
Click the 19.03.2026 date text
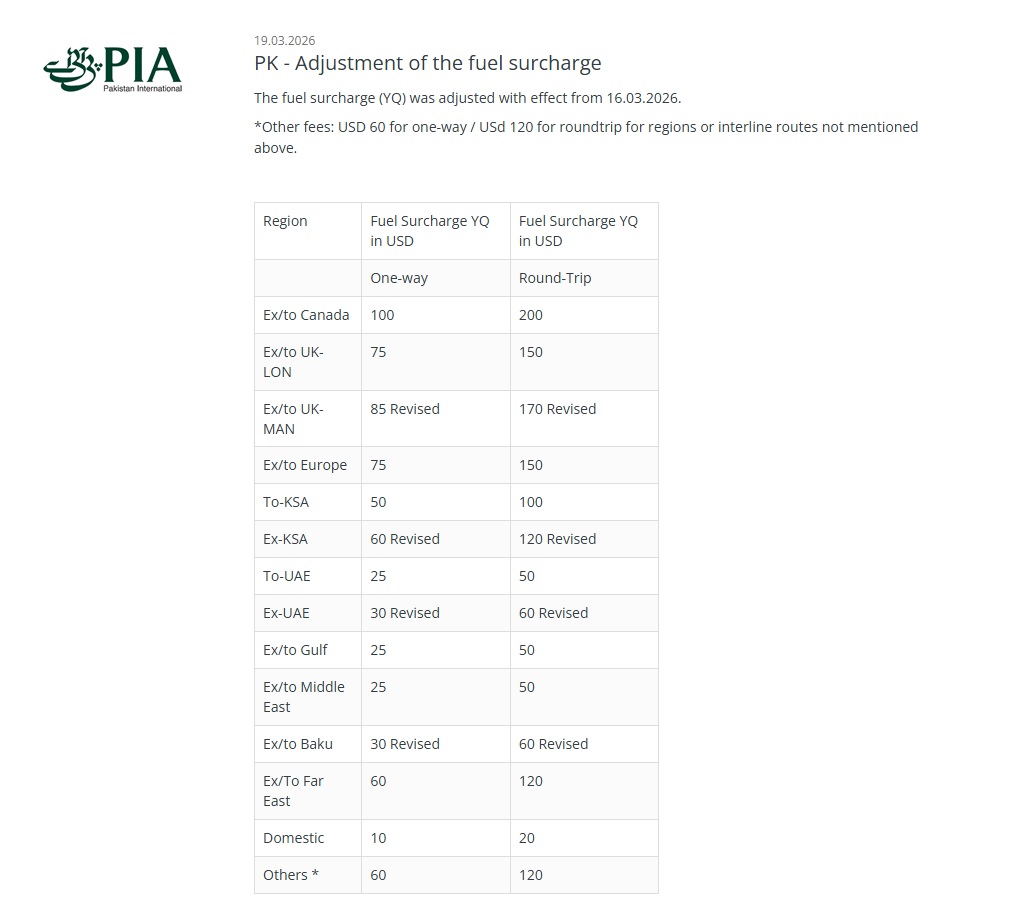coord(284,41)
